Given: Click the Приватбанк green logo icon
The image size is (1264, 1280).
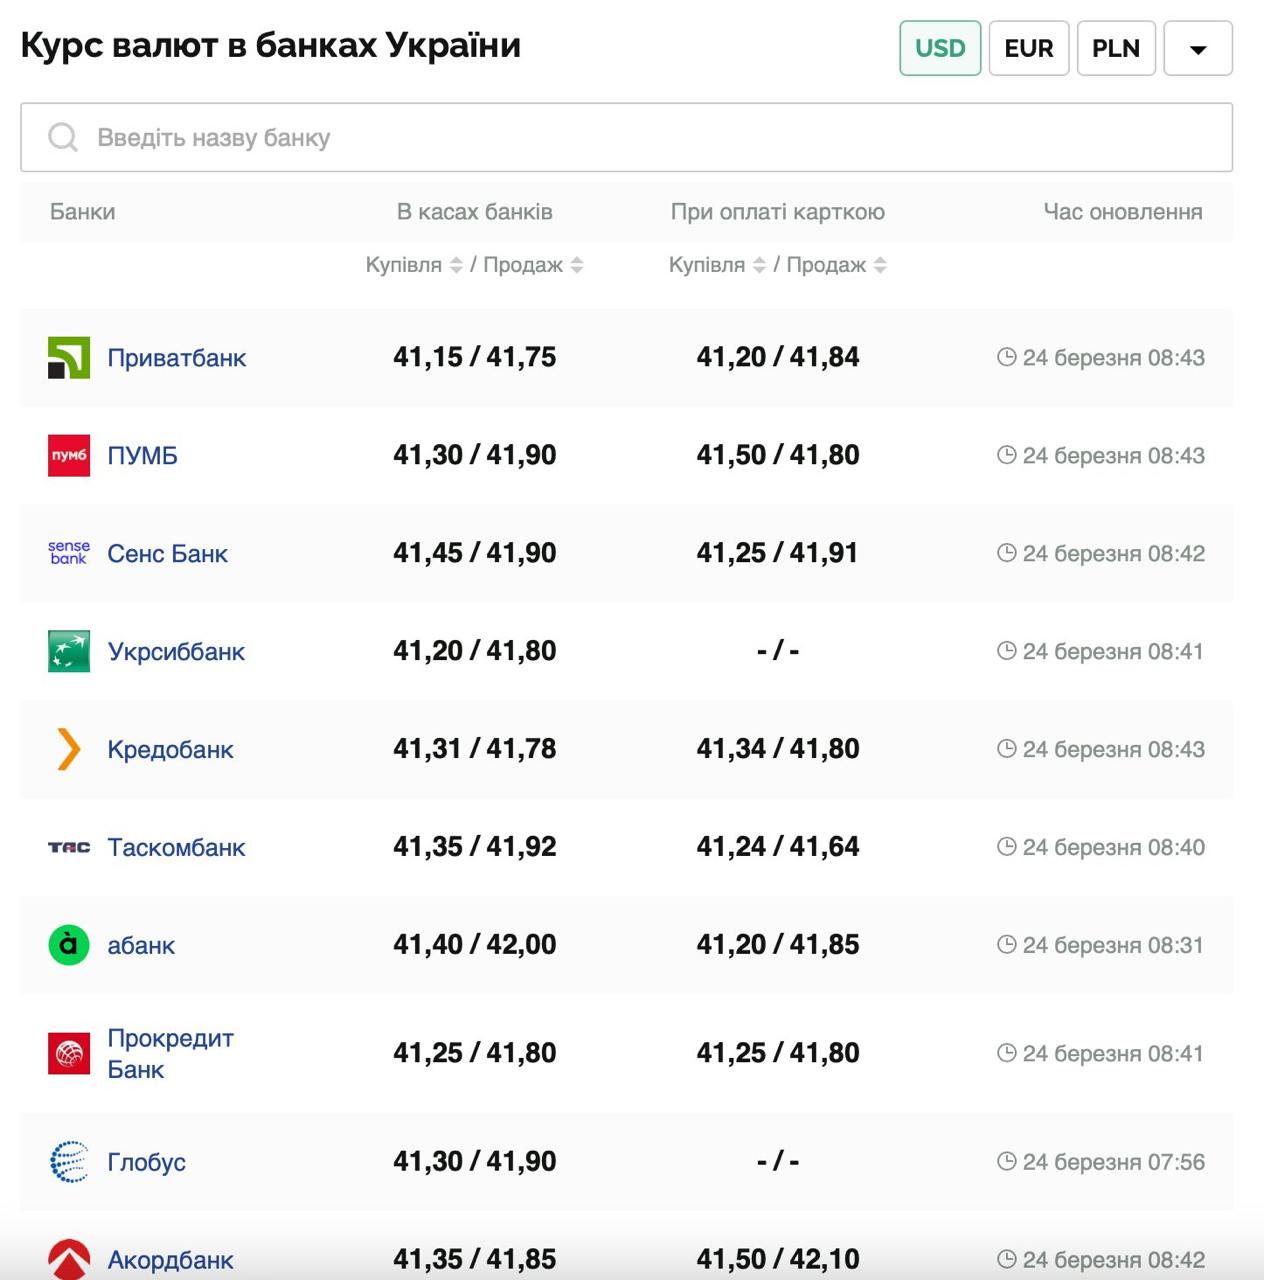Looking at the screenshot, I should point(68,357).
